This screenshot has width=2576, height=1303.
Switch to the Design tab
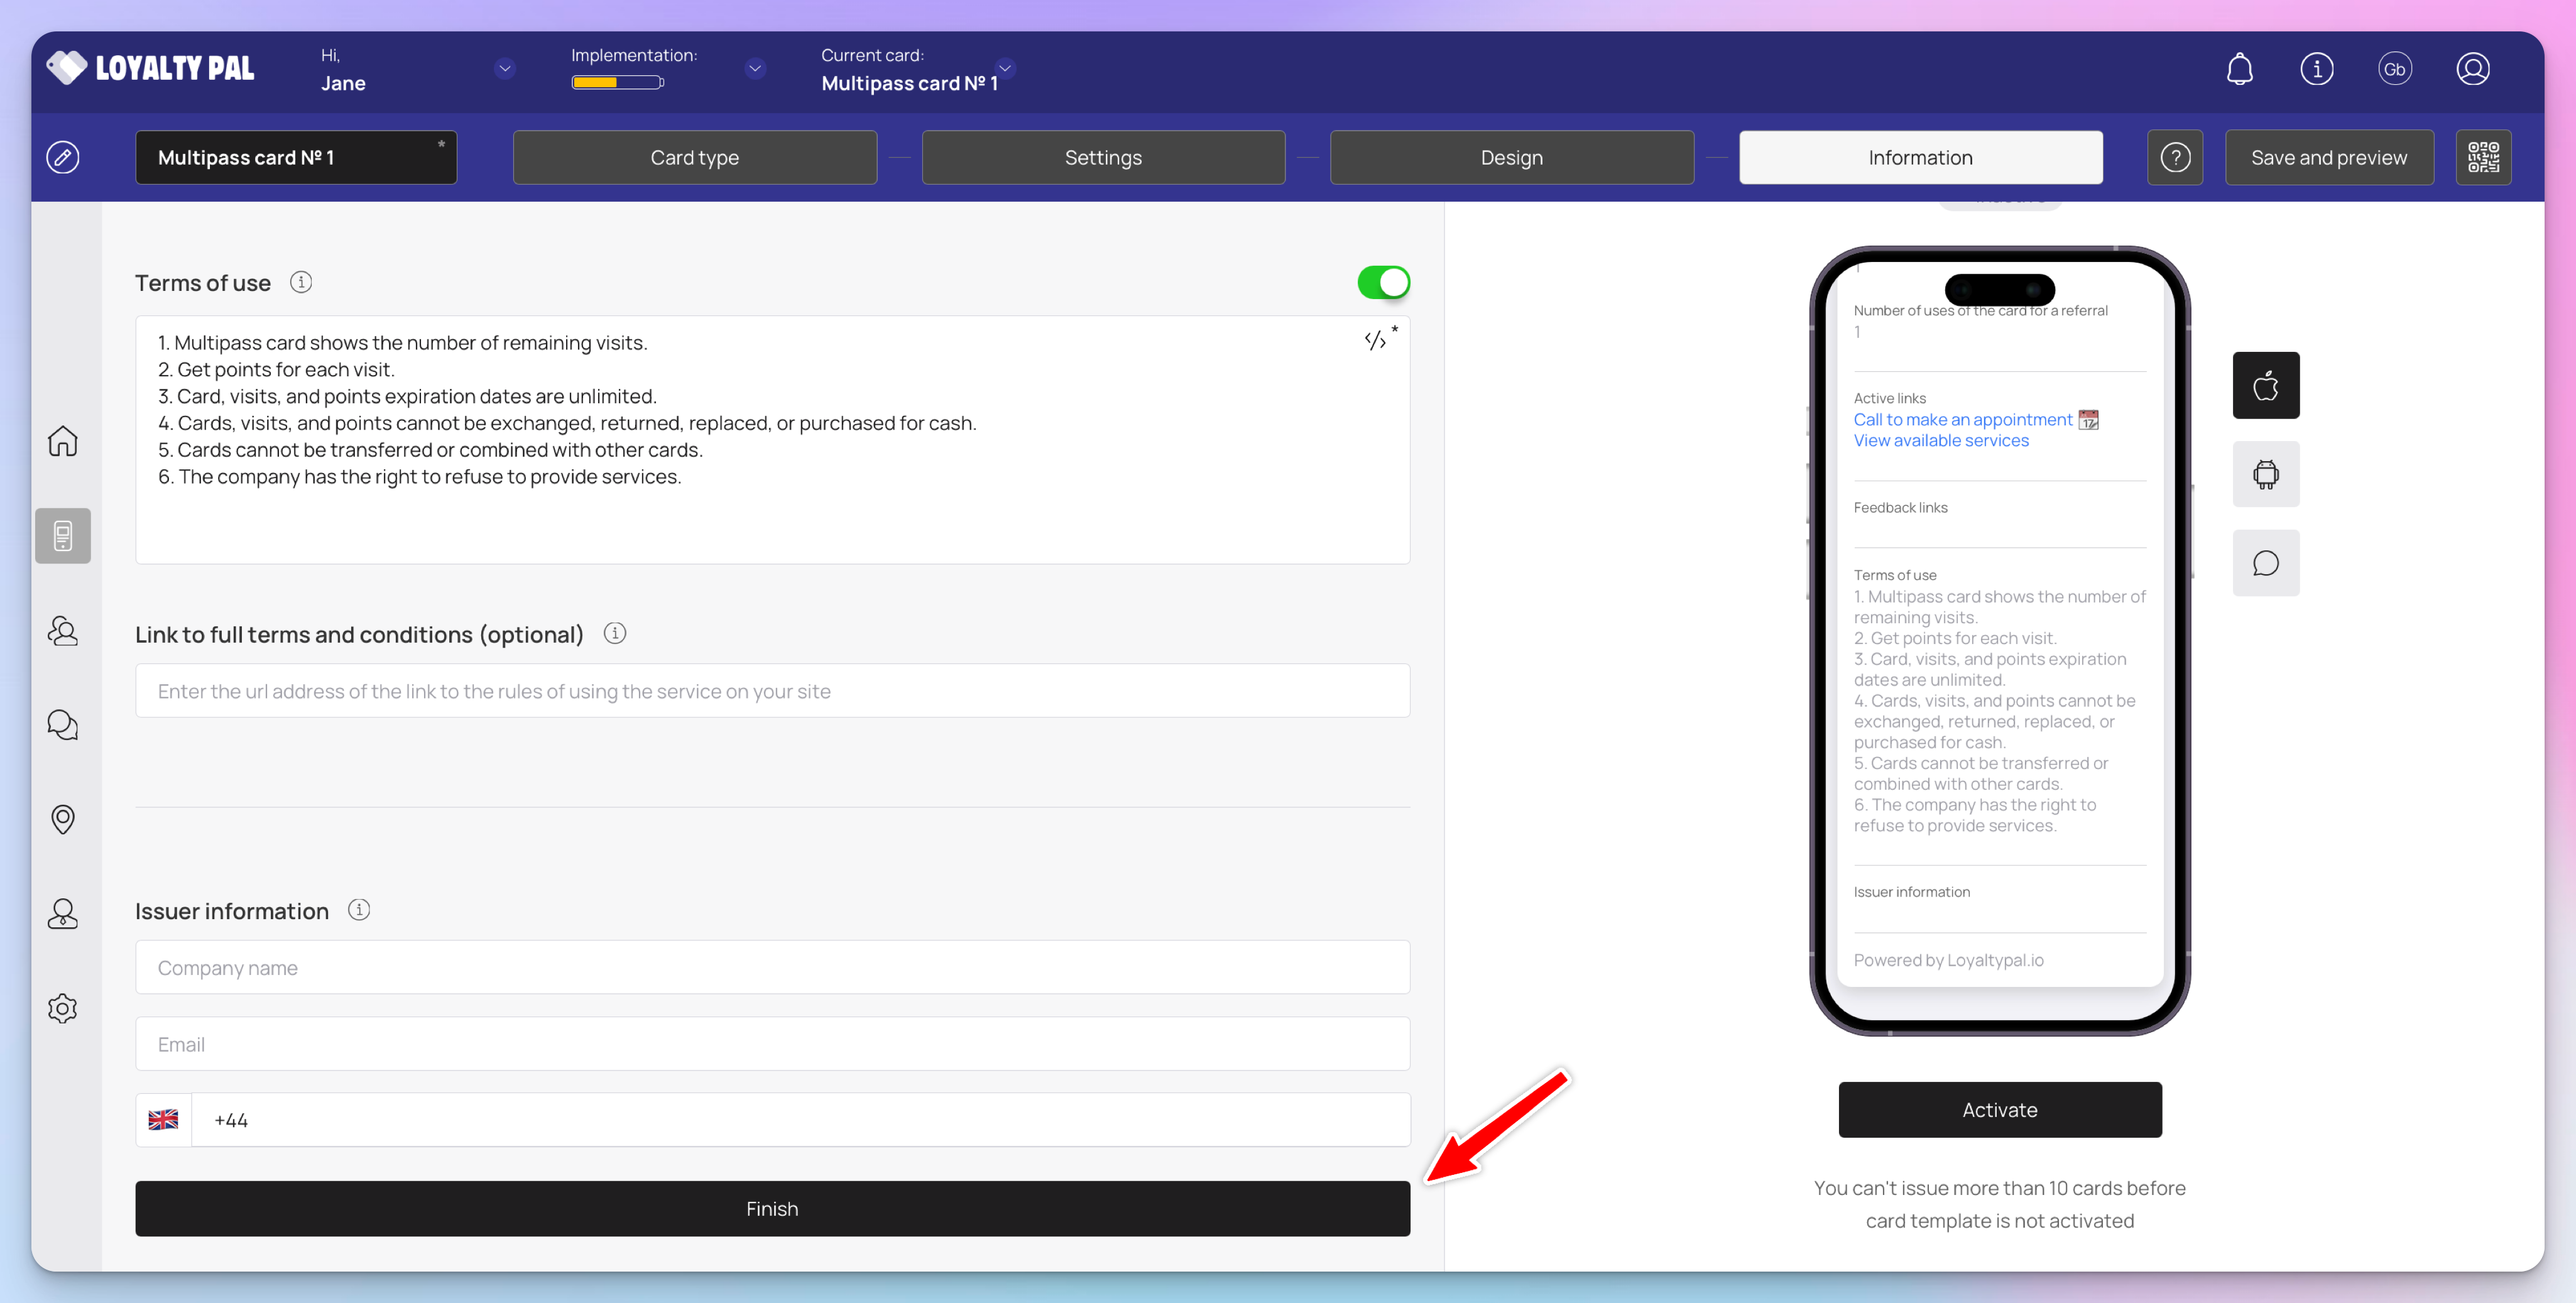[1511, 157]
